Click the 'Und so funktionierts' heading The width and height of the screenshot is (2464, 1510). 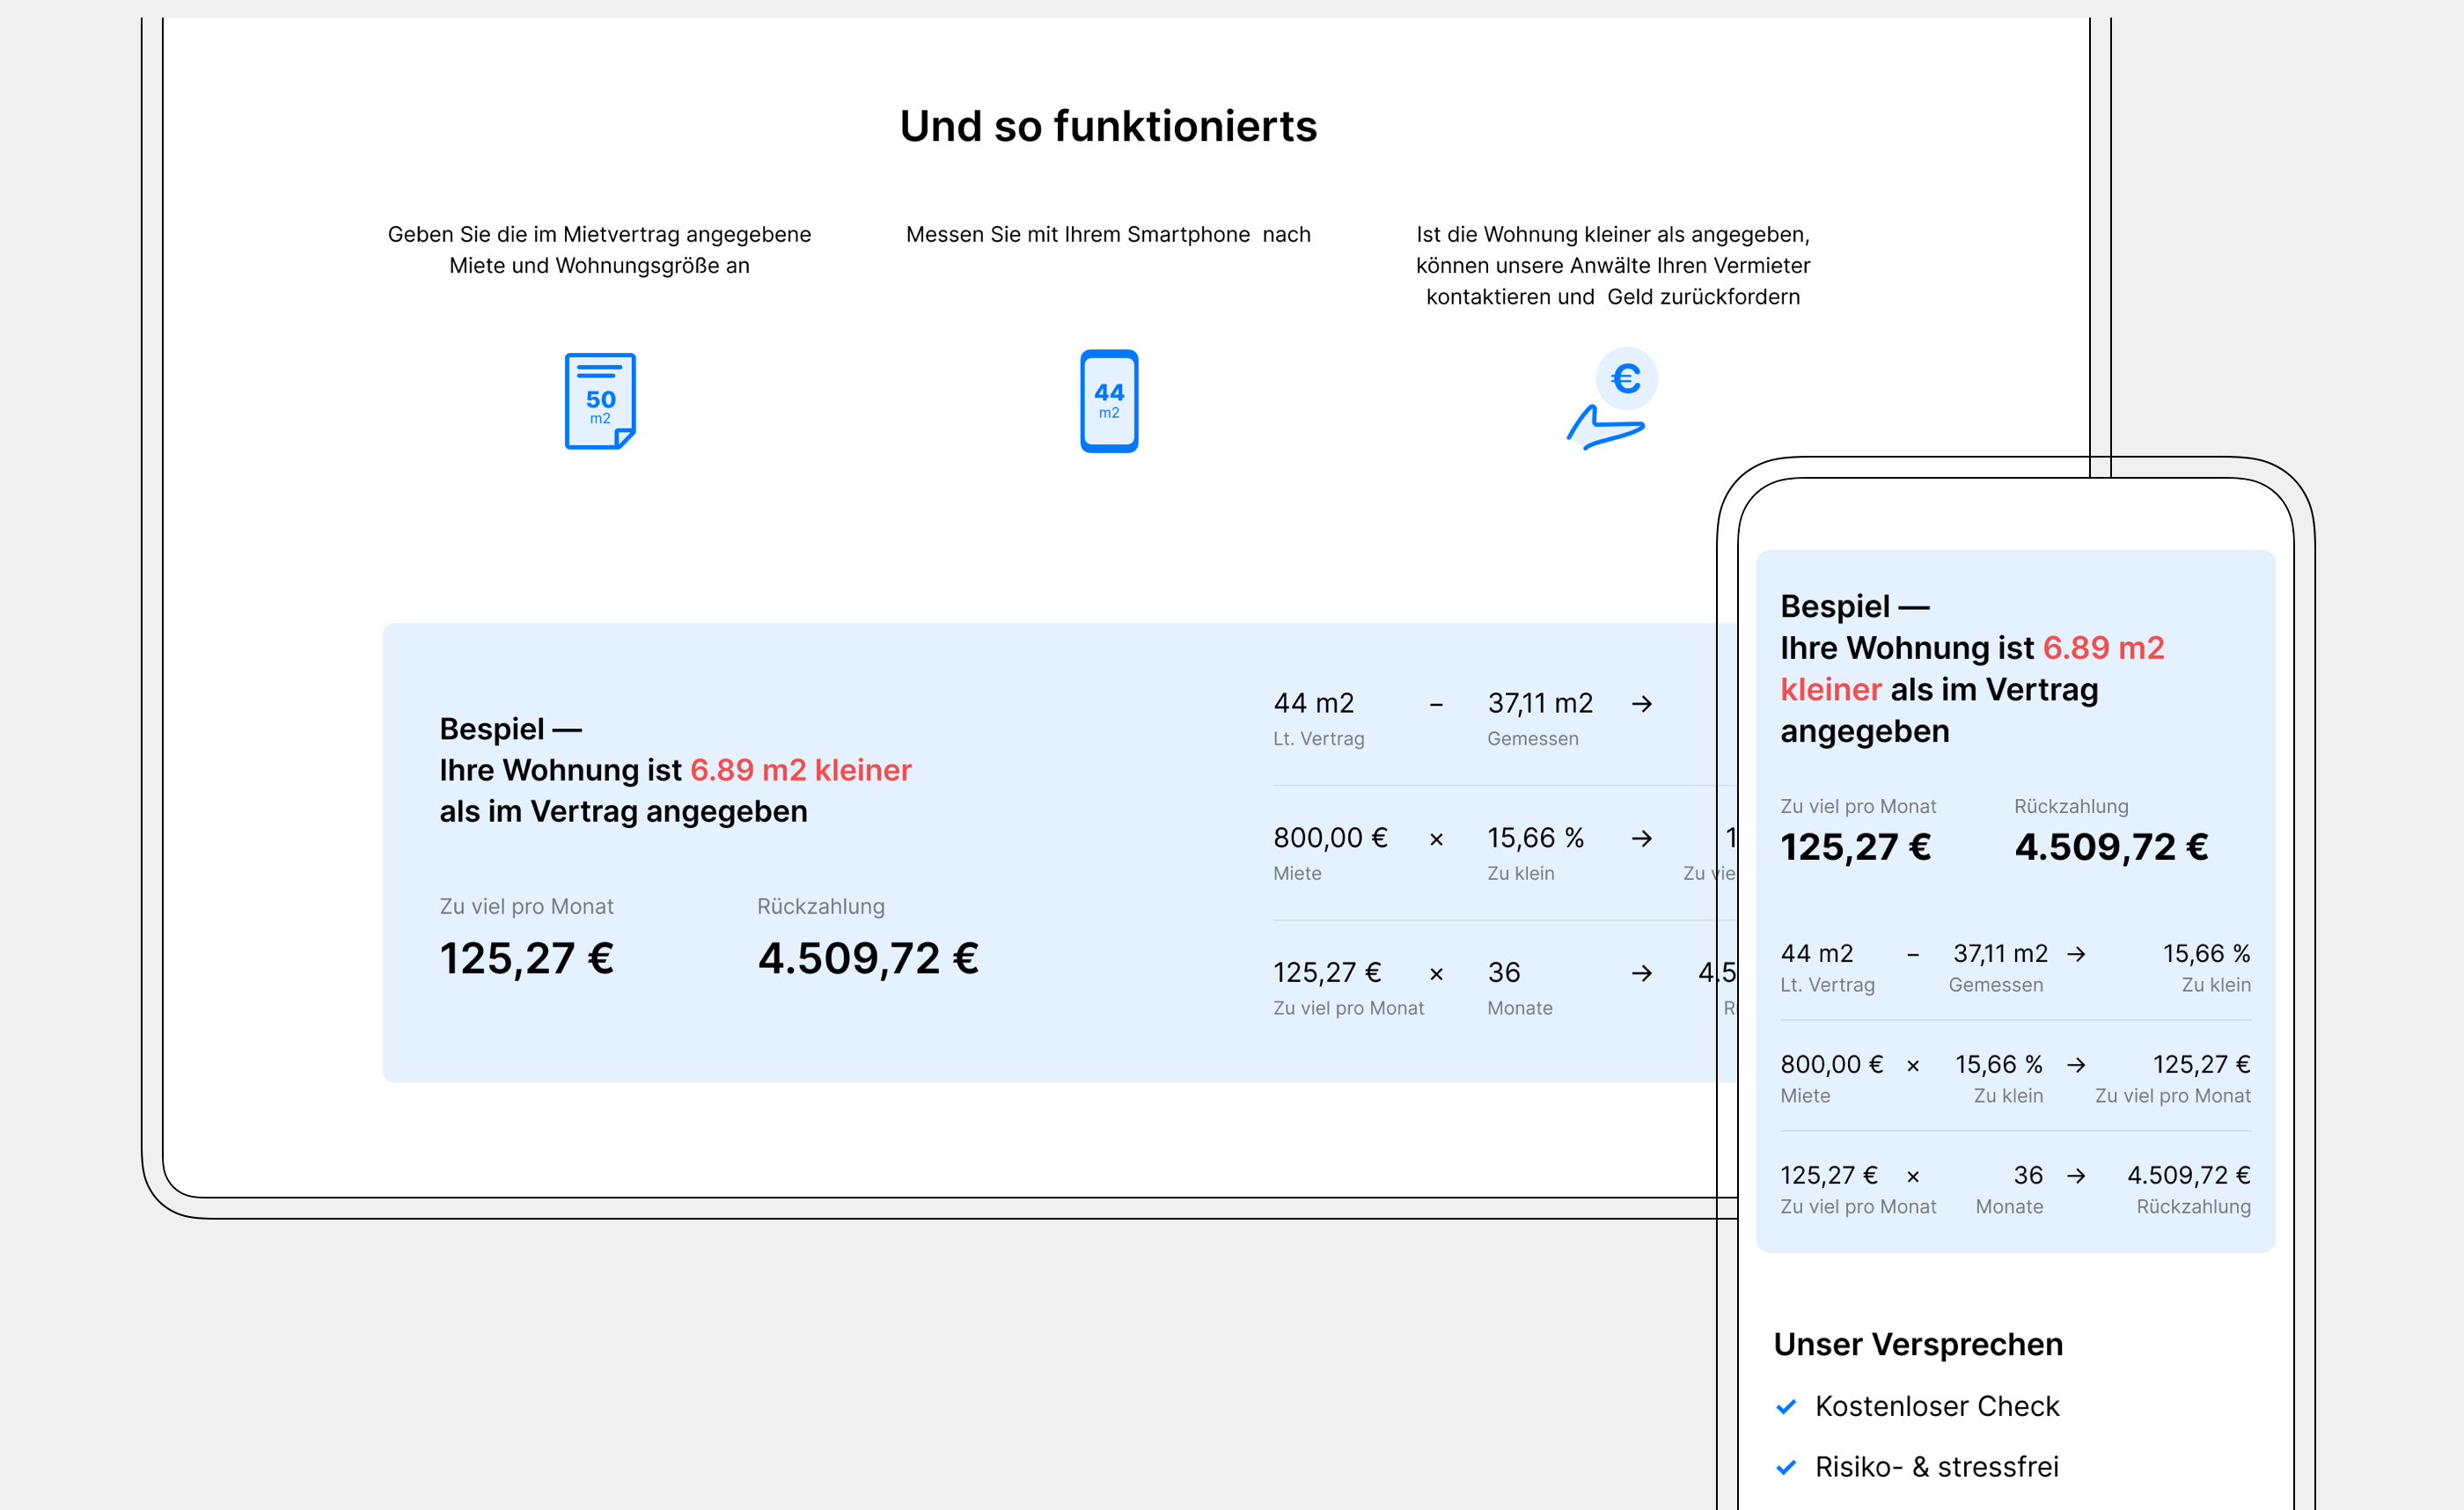coord(1108,126)
